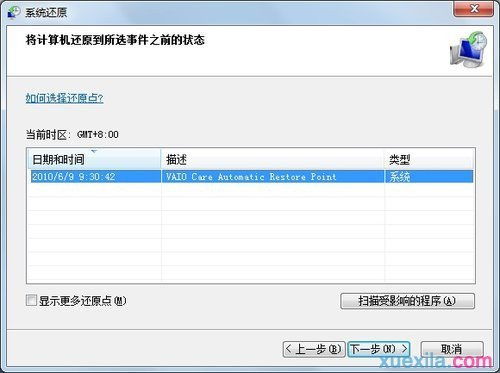The image size is (500, 373).
Task: Click the 系统还原 title bar icon
Action: pyautogui.click(x=14, y=12)
